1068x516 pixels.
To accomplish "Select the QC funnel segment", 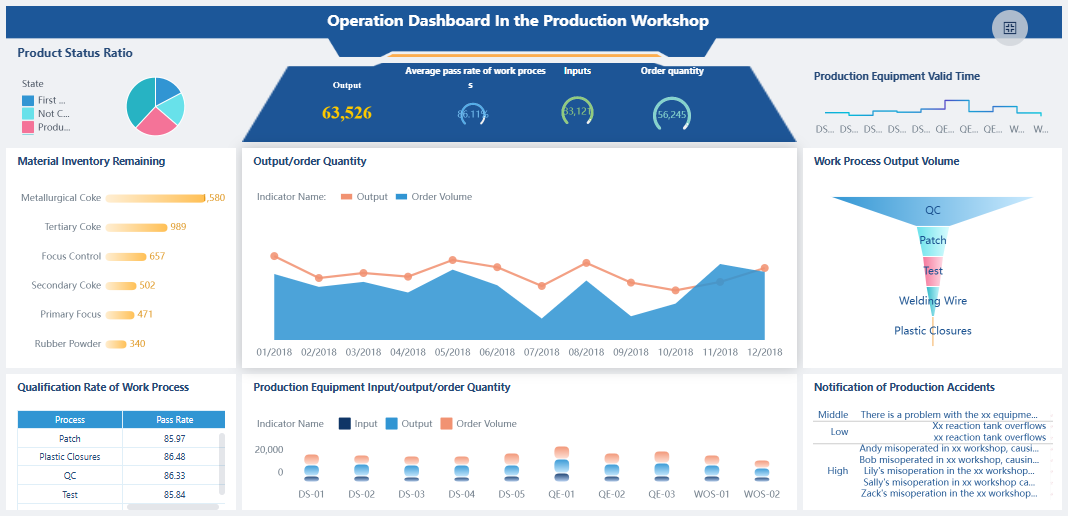I will 932,211.
